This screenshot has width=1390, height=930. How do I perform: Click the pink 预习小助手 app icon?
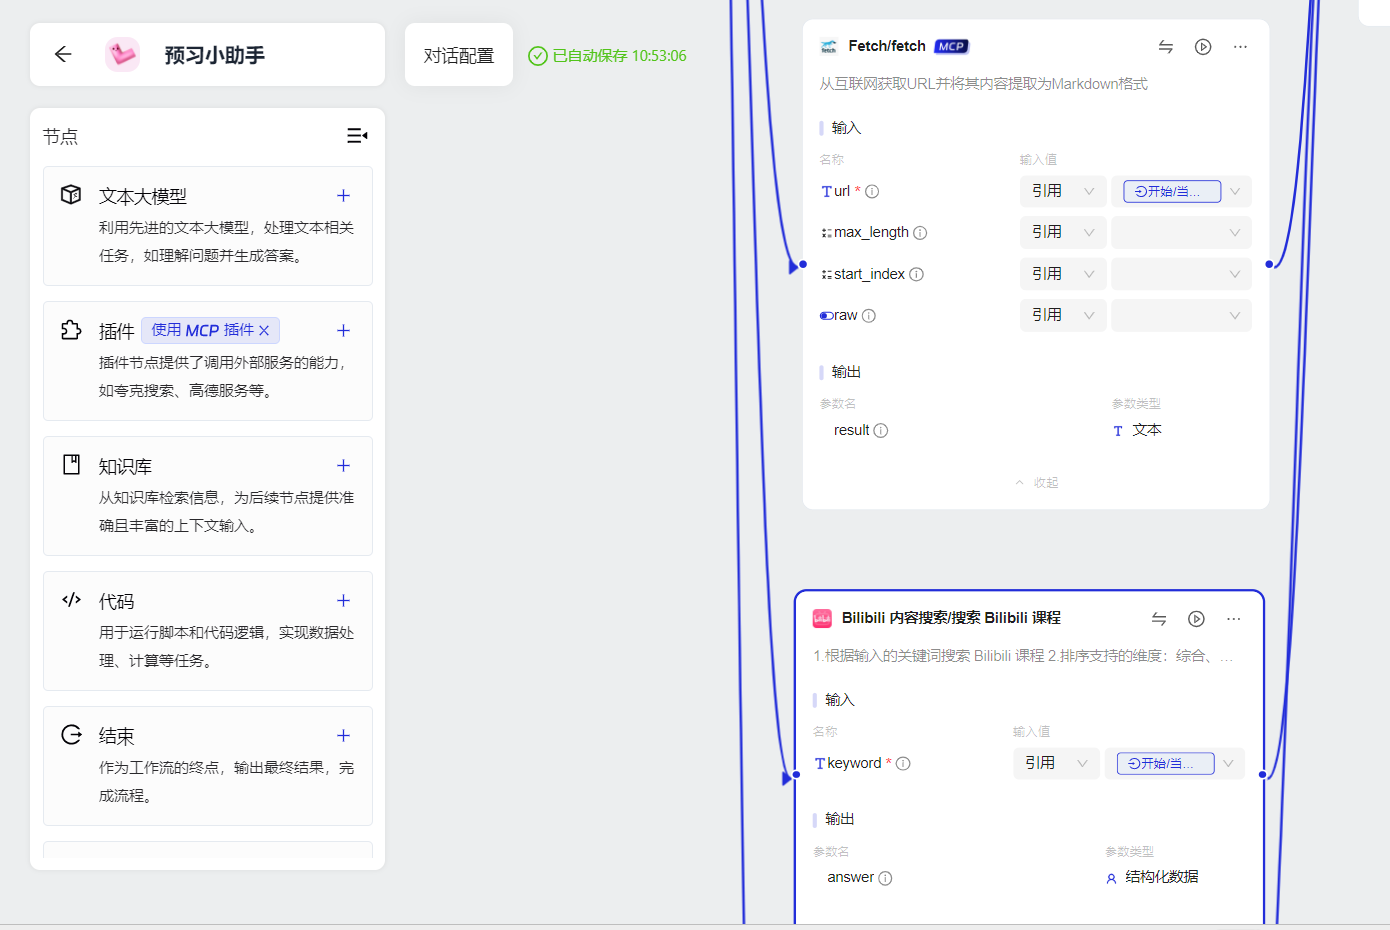(123, 54)
